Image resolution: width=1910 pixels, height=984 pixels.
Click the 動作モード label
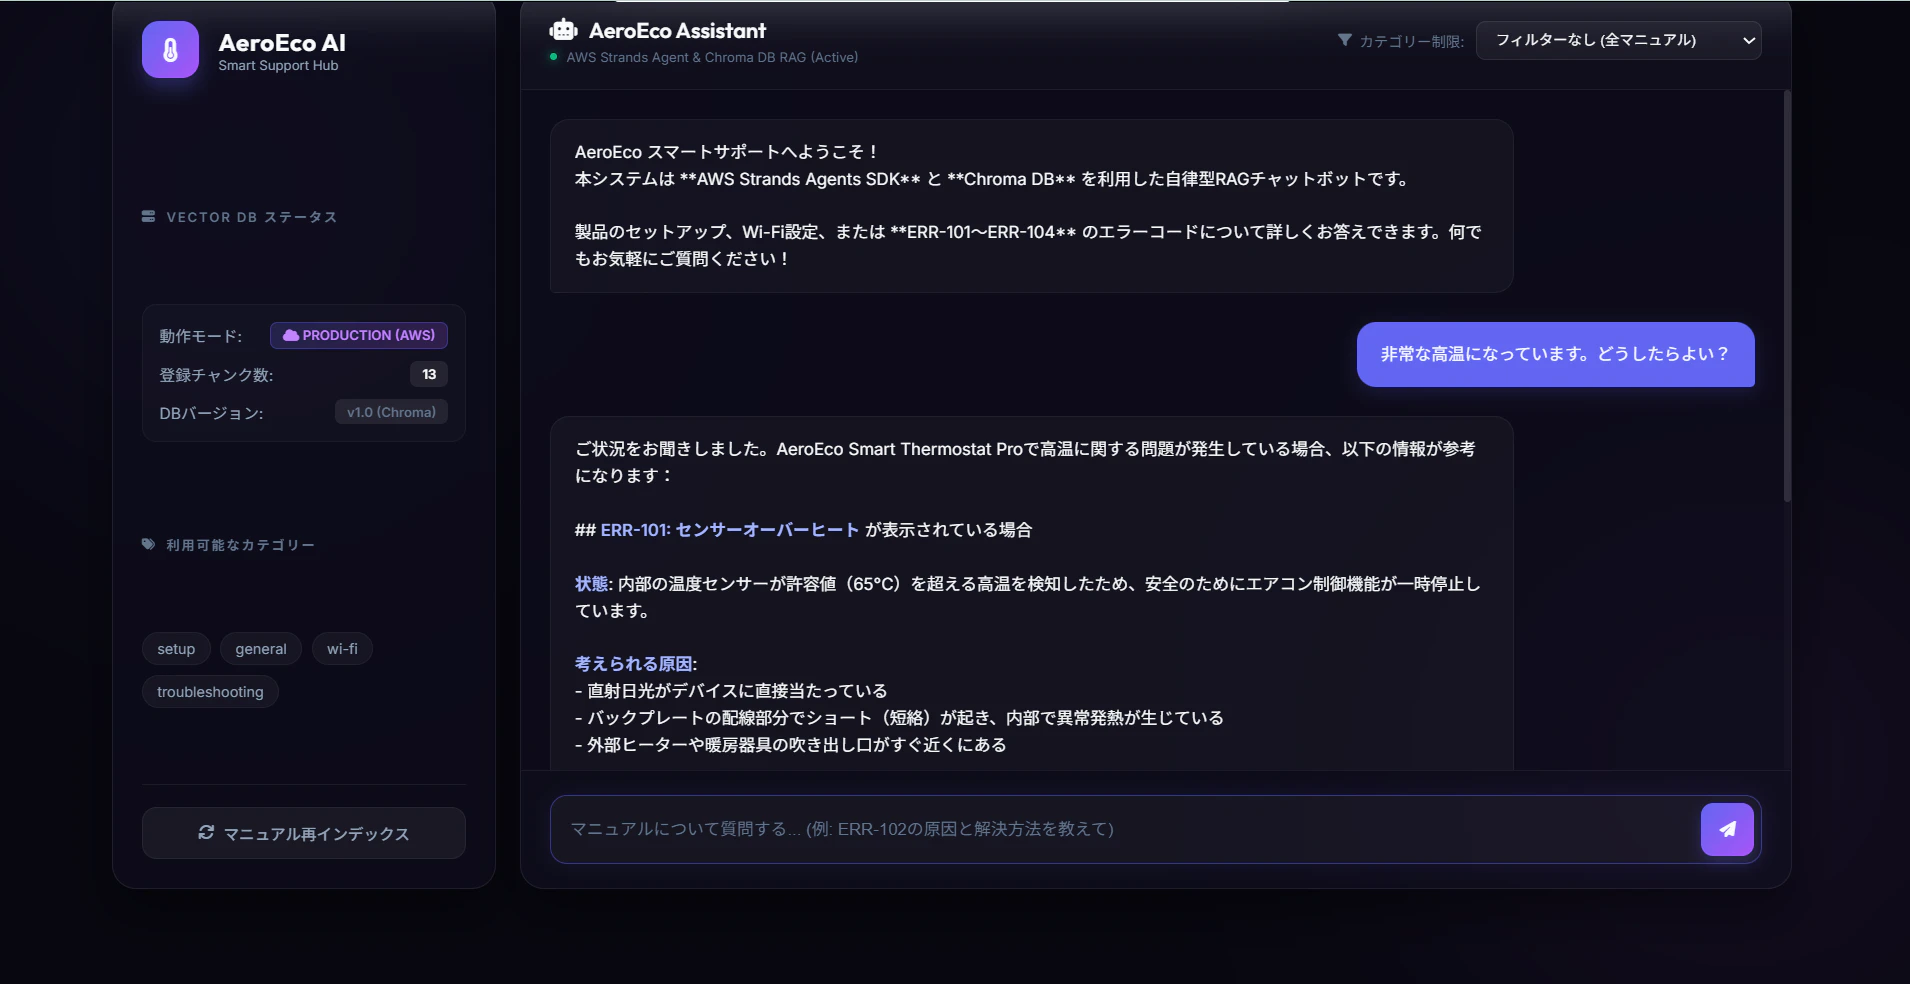click(201, 336)
